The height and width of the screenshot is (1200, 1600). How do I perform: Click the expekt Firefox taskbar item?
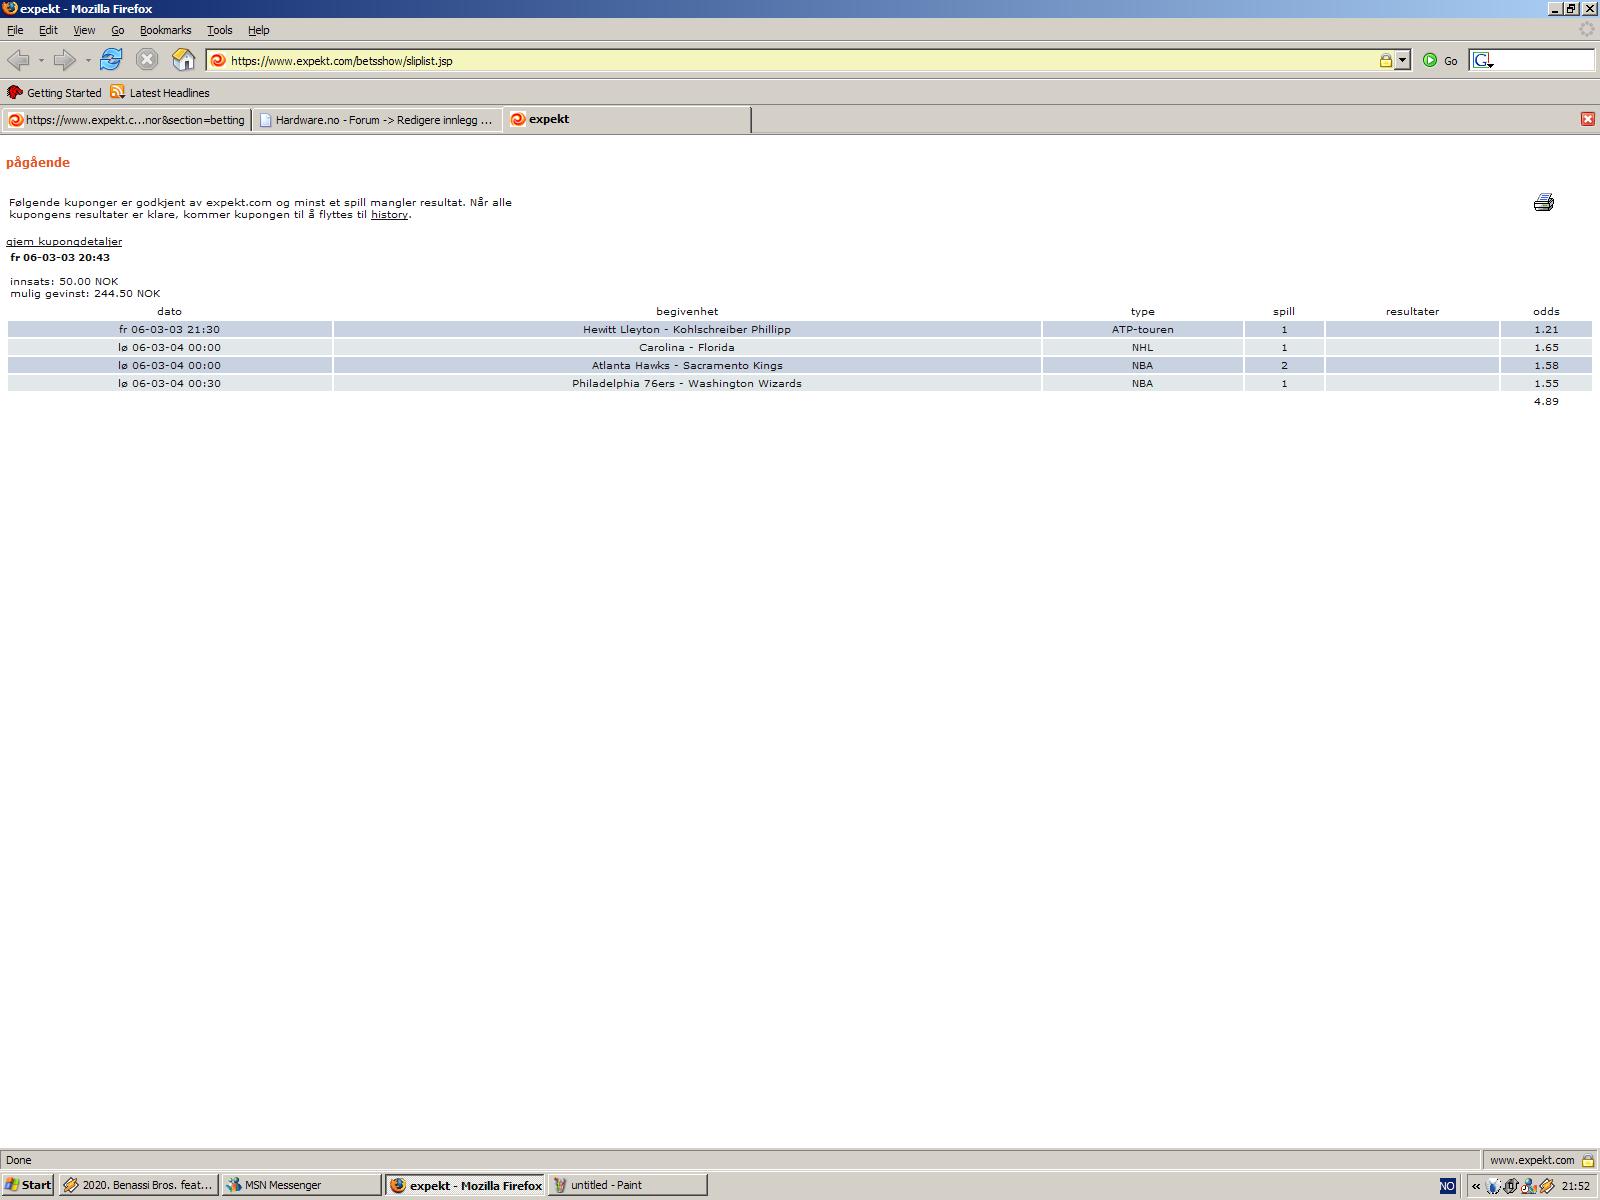465,1185
